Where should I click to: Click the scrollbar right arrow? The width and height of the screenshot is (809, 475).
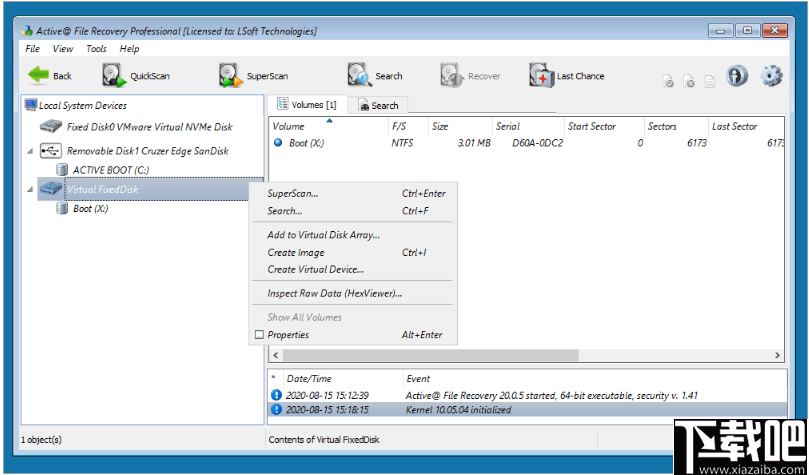coord(777,355)
